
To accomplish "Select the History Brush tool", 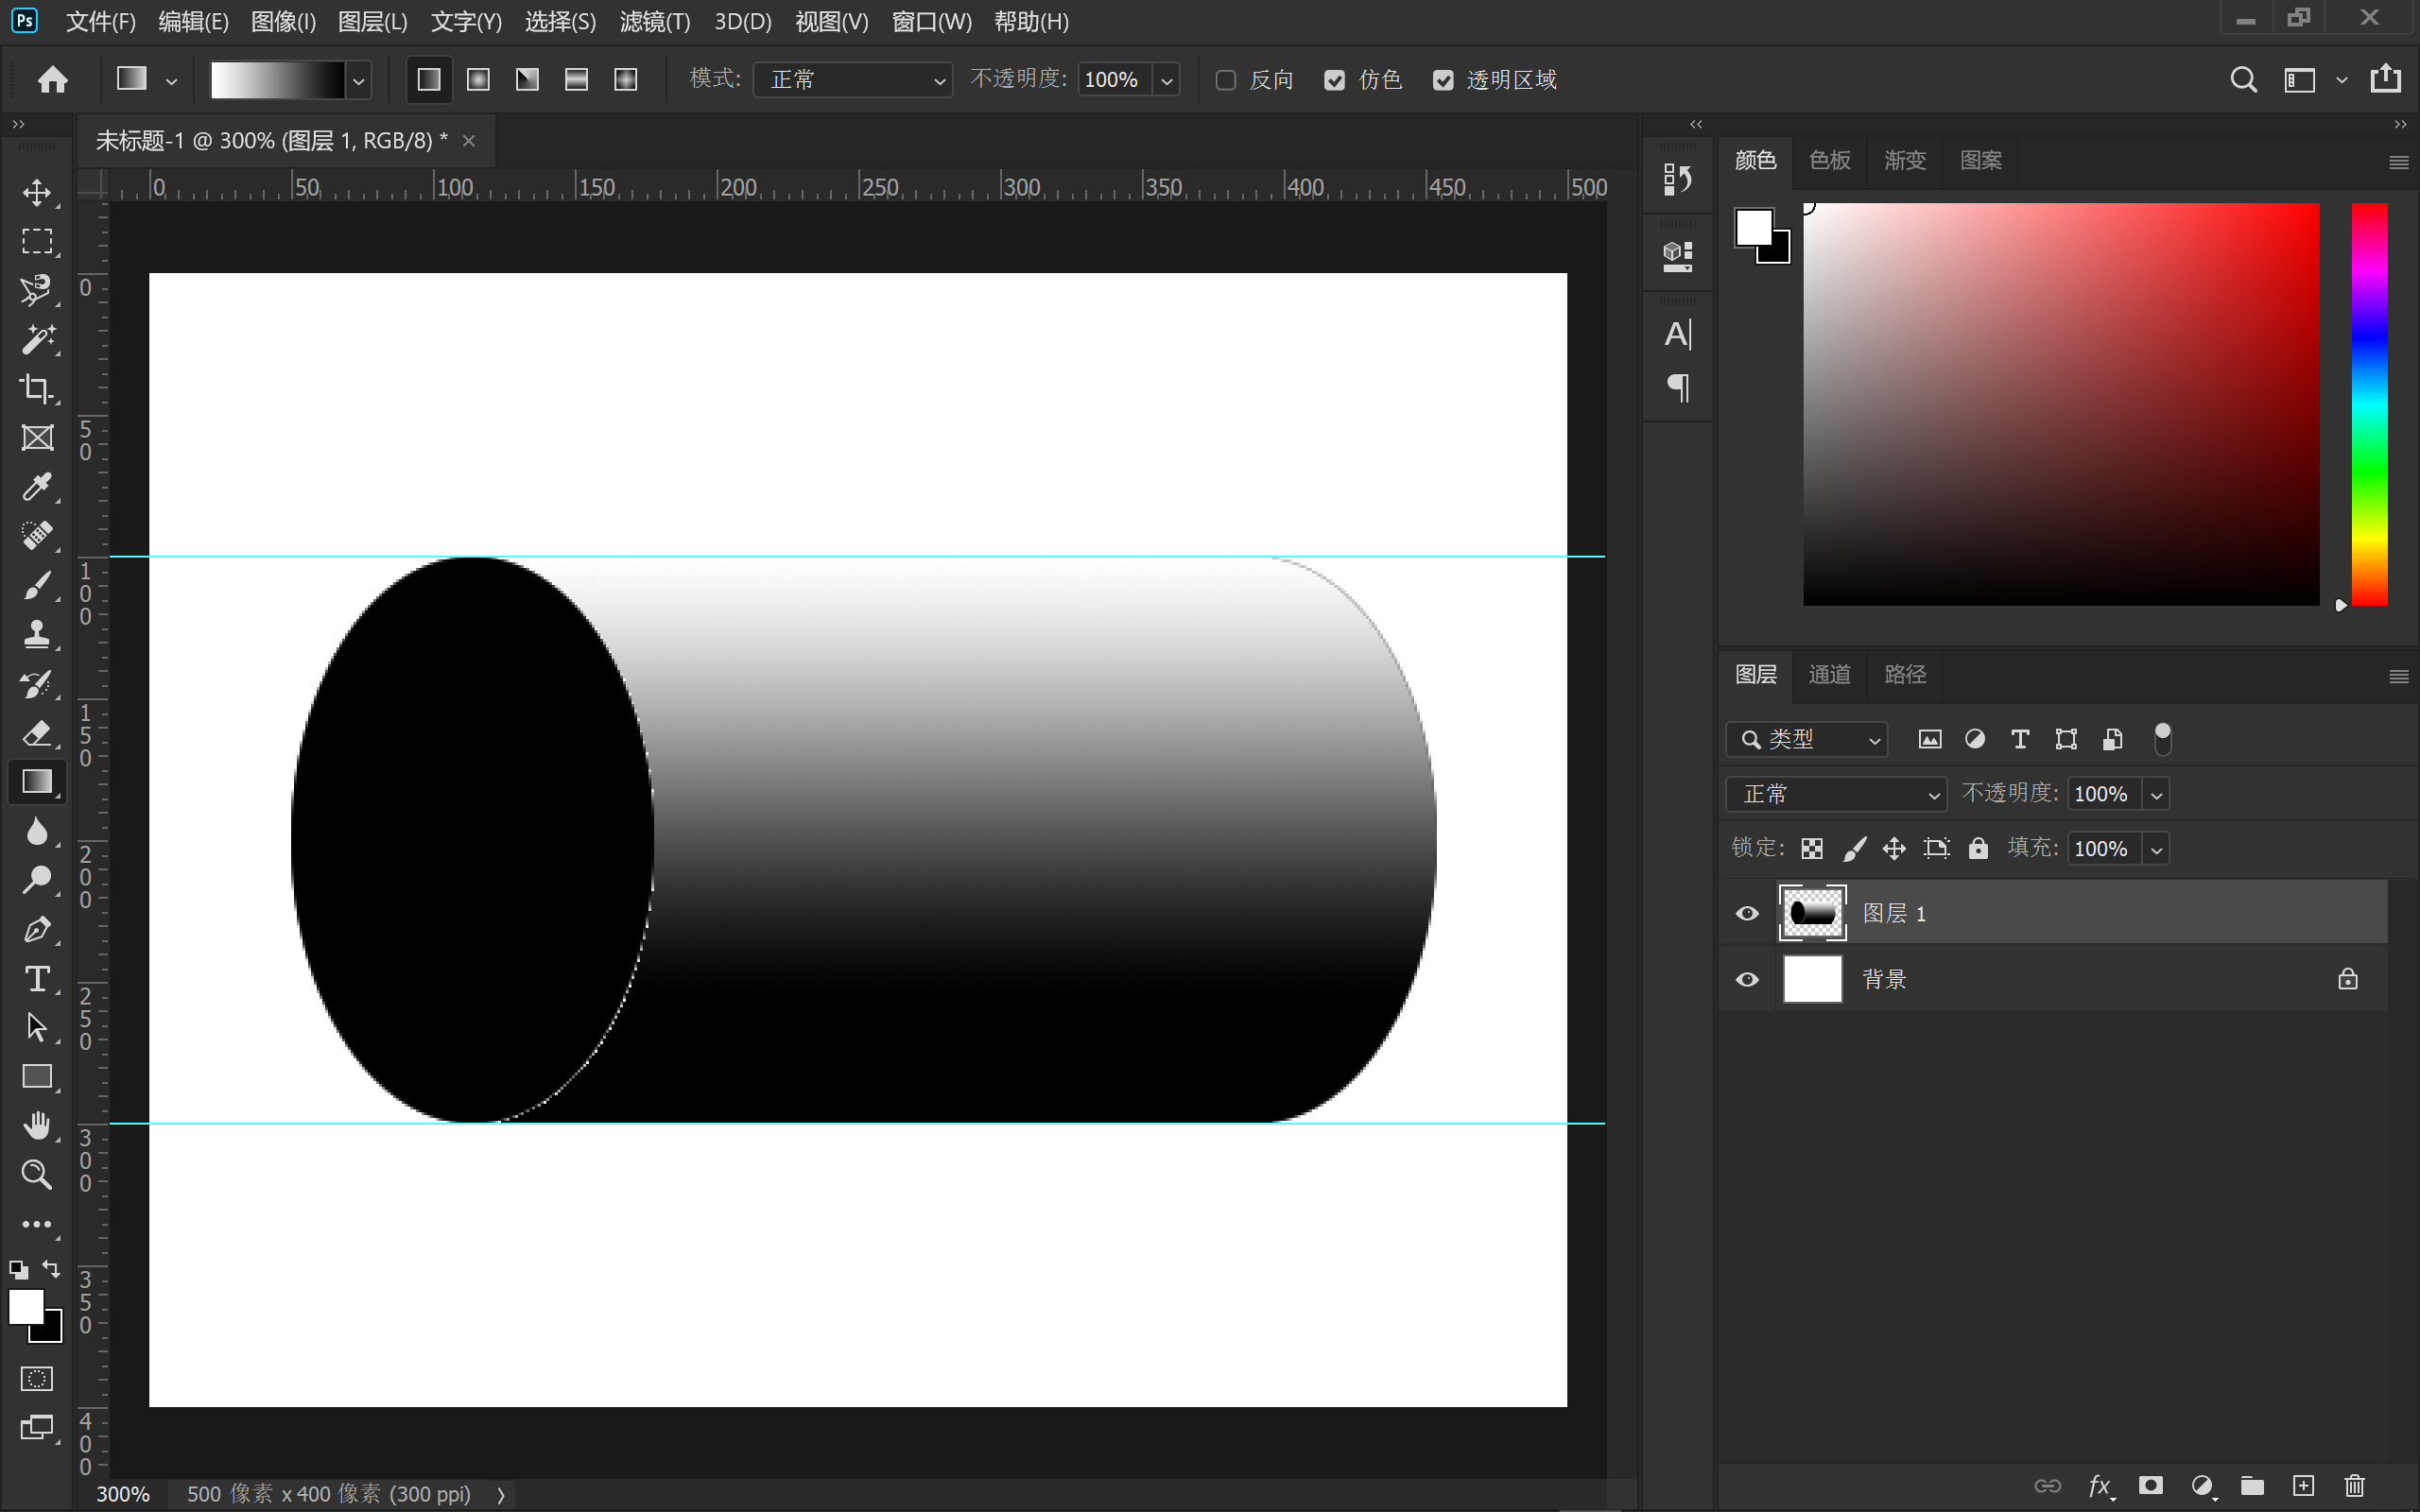I will 37,684.
